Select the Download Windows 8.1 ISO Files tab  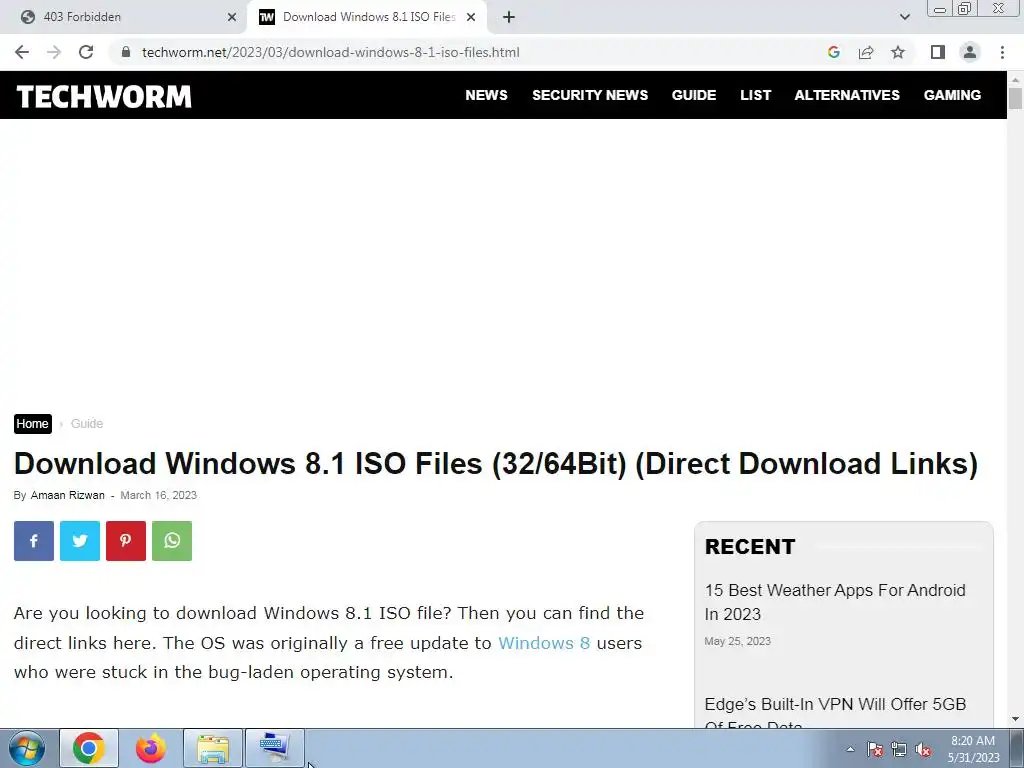(367, 18)
